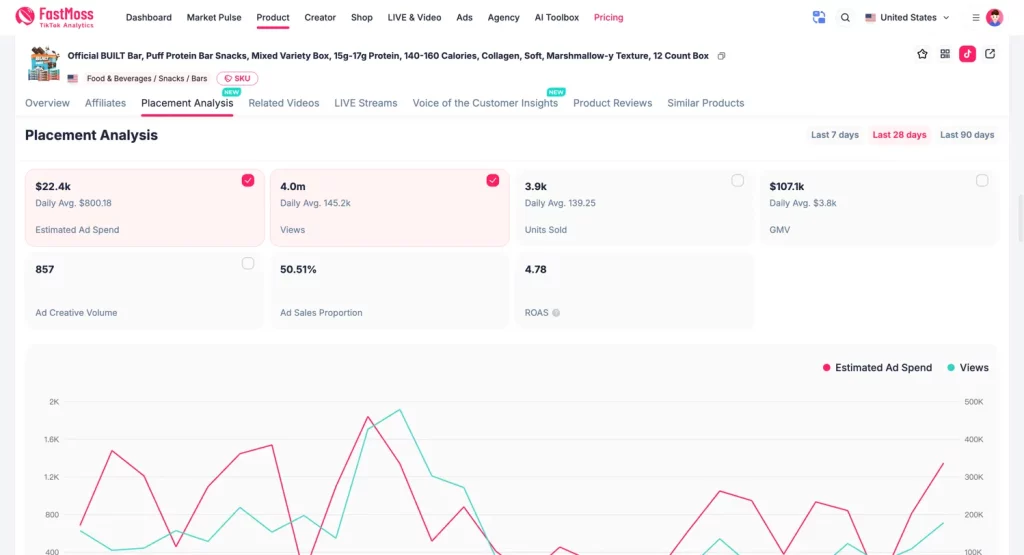This screenshot has width=1024, height=555.
Task: Click the ROAS 4.78 value
Action: 536,269
